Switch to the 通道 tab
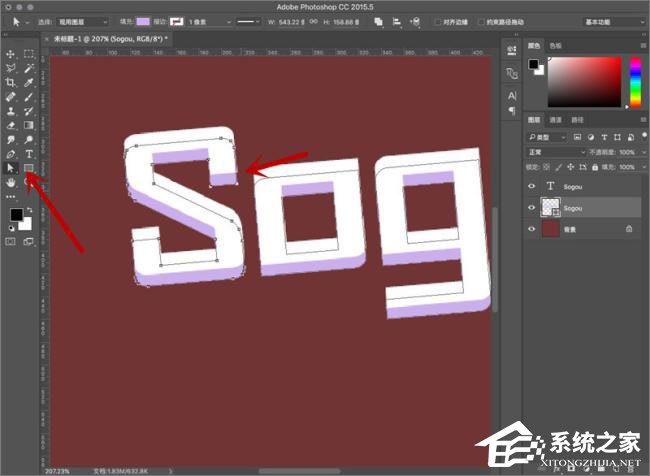 click(554, 120)
